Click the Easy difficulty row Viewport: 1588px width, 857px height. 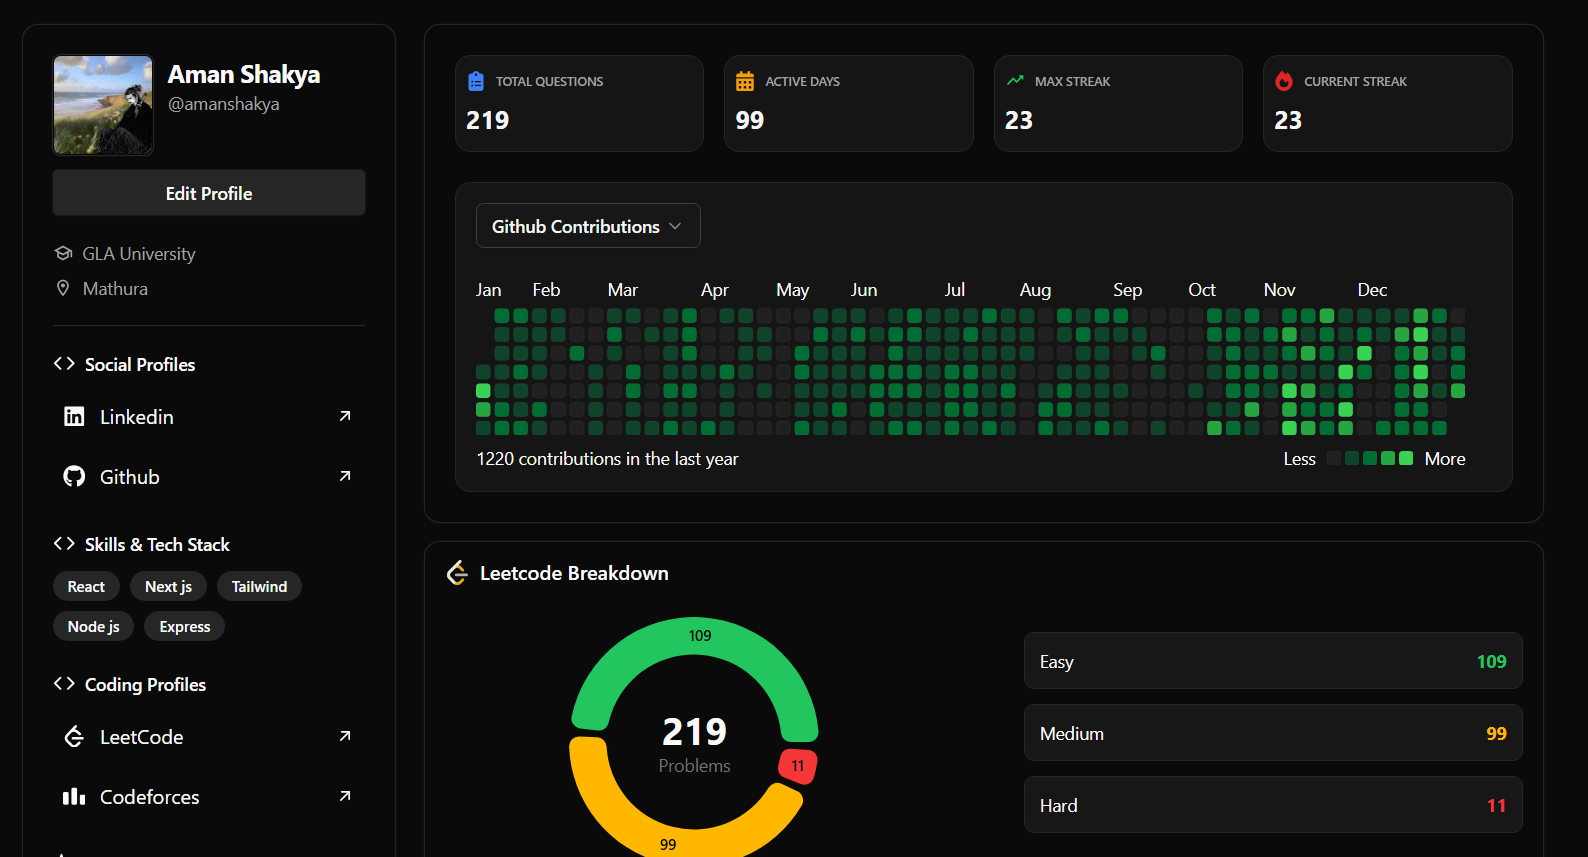click(1272, 661)
